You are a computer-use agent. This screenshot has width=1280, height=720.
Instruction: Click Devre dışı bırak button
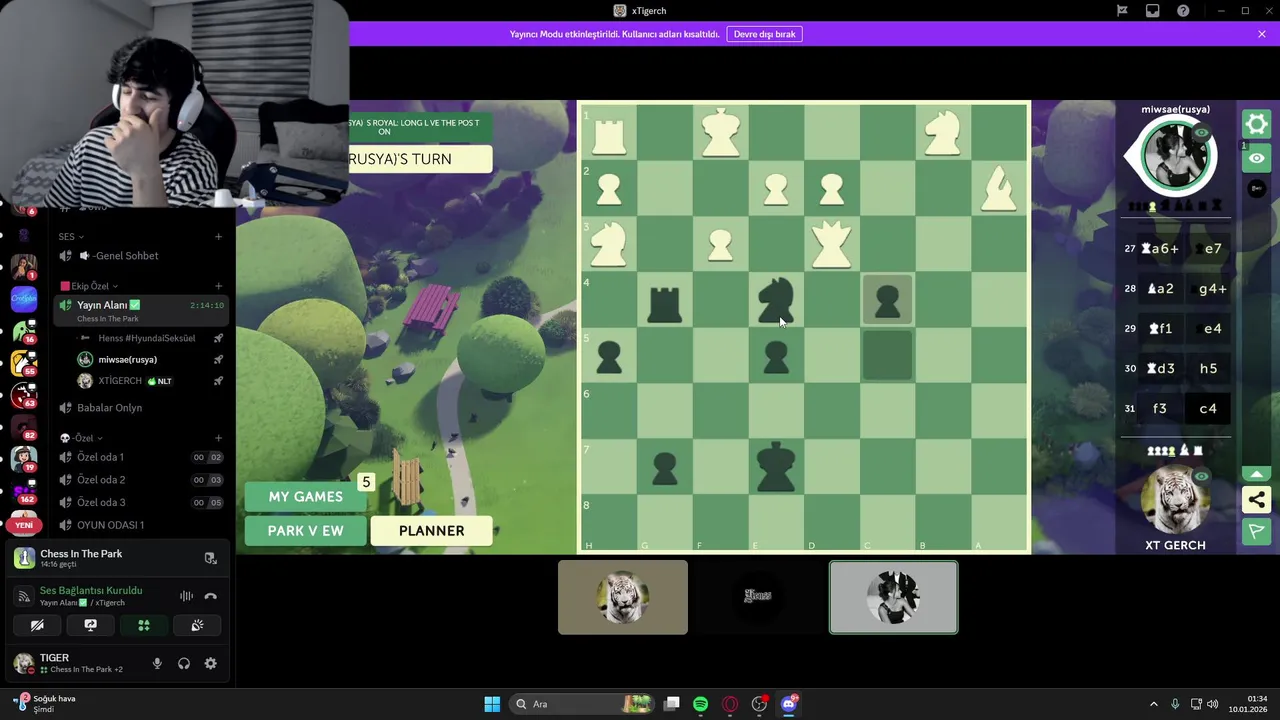764,34
